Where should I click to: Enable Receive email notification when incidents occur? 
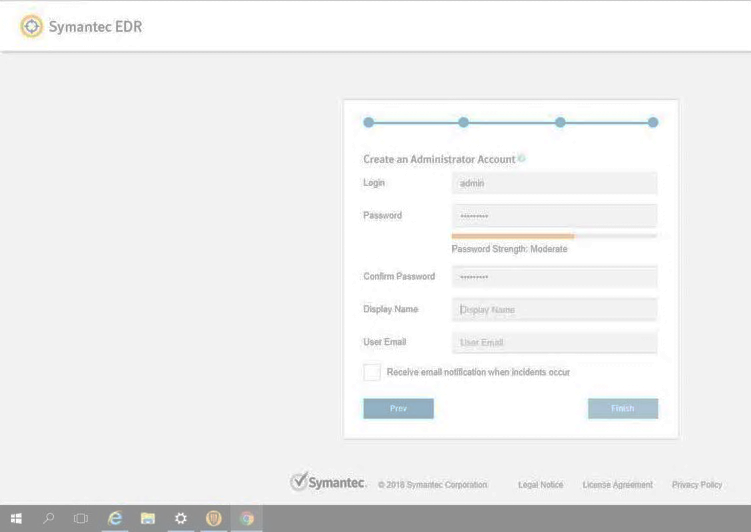[372, 372]
